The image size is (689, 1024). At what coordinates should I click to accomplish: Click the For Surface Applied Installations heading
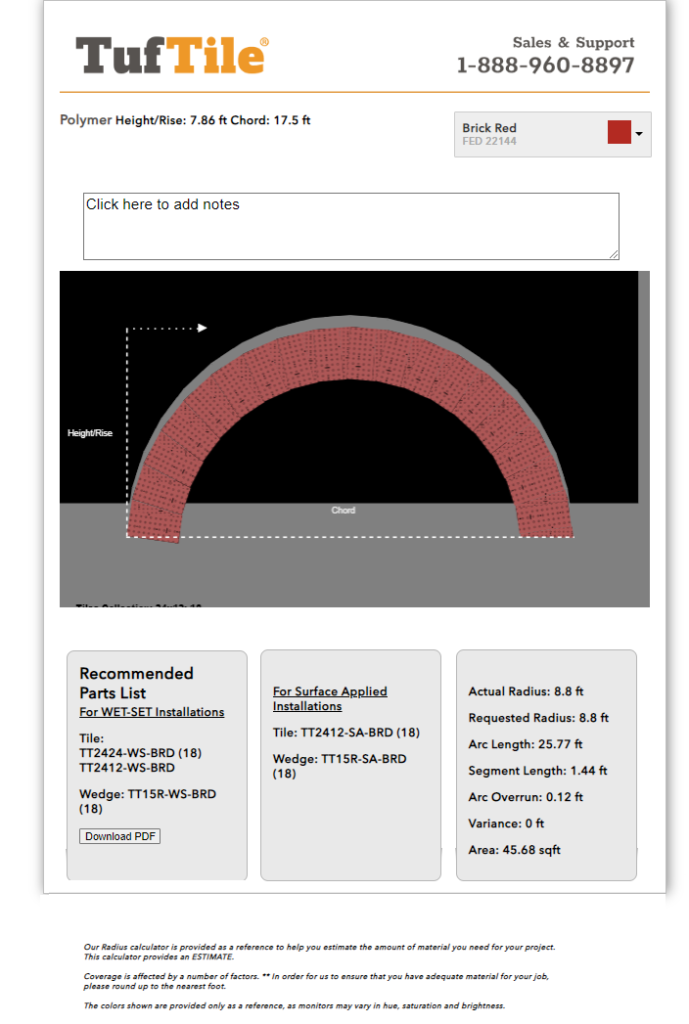[x=329, y=698]
